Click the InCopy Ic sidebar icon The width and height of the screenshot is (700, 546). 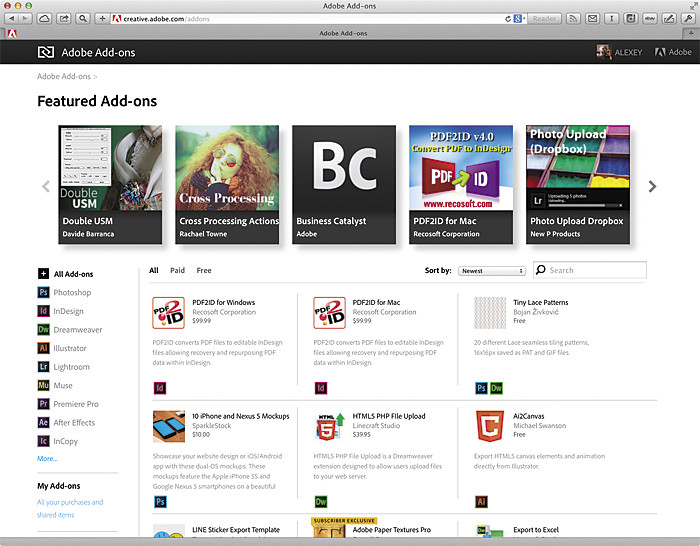(x=43, y=441)
